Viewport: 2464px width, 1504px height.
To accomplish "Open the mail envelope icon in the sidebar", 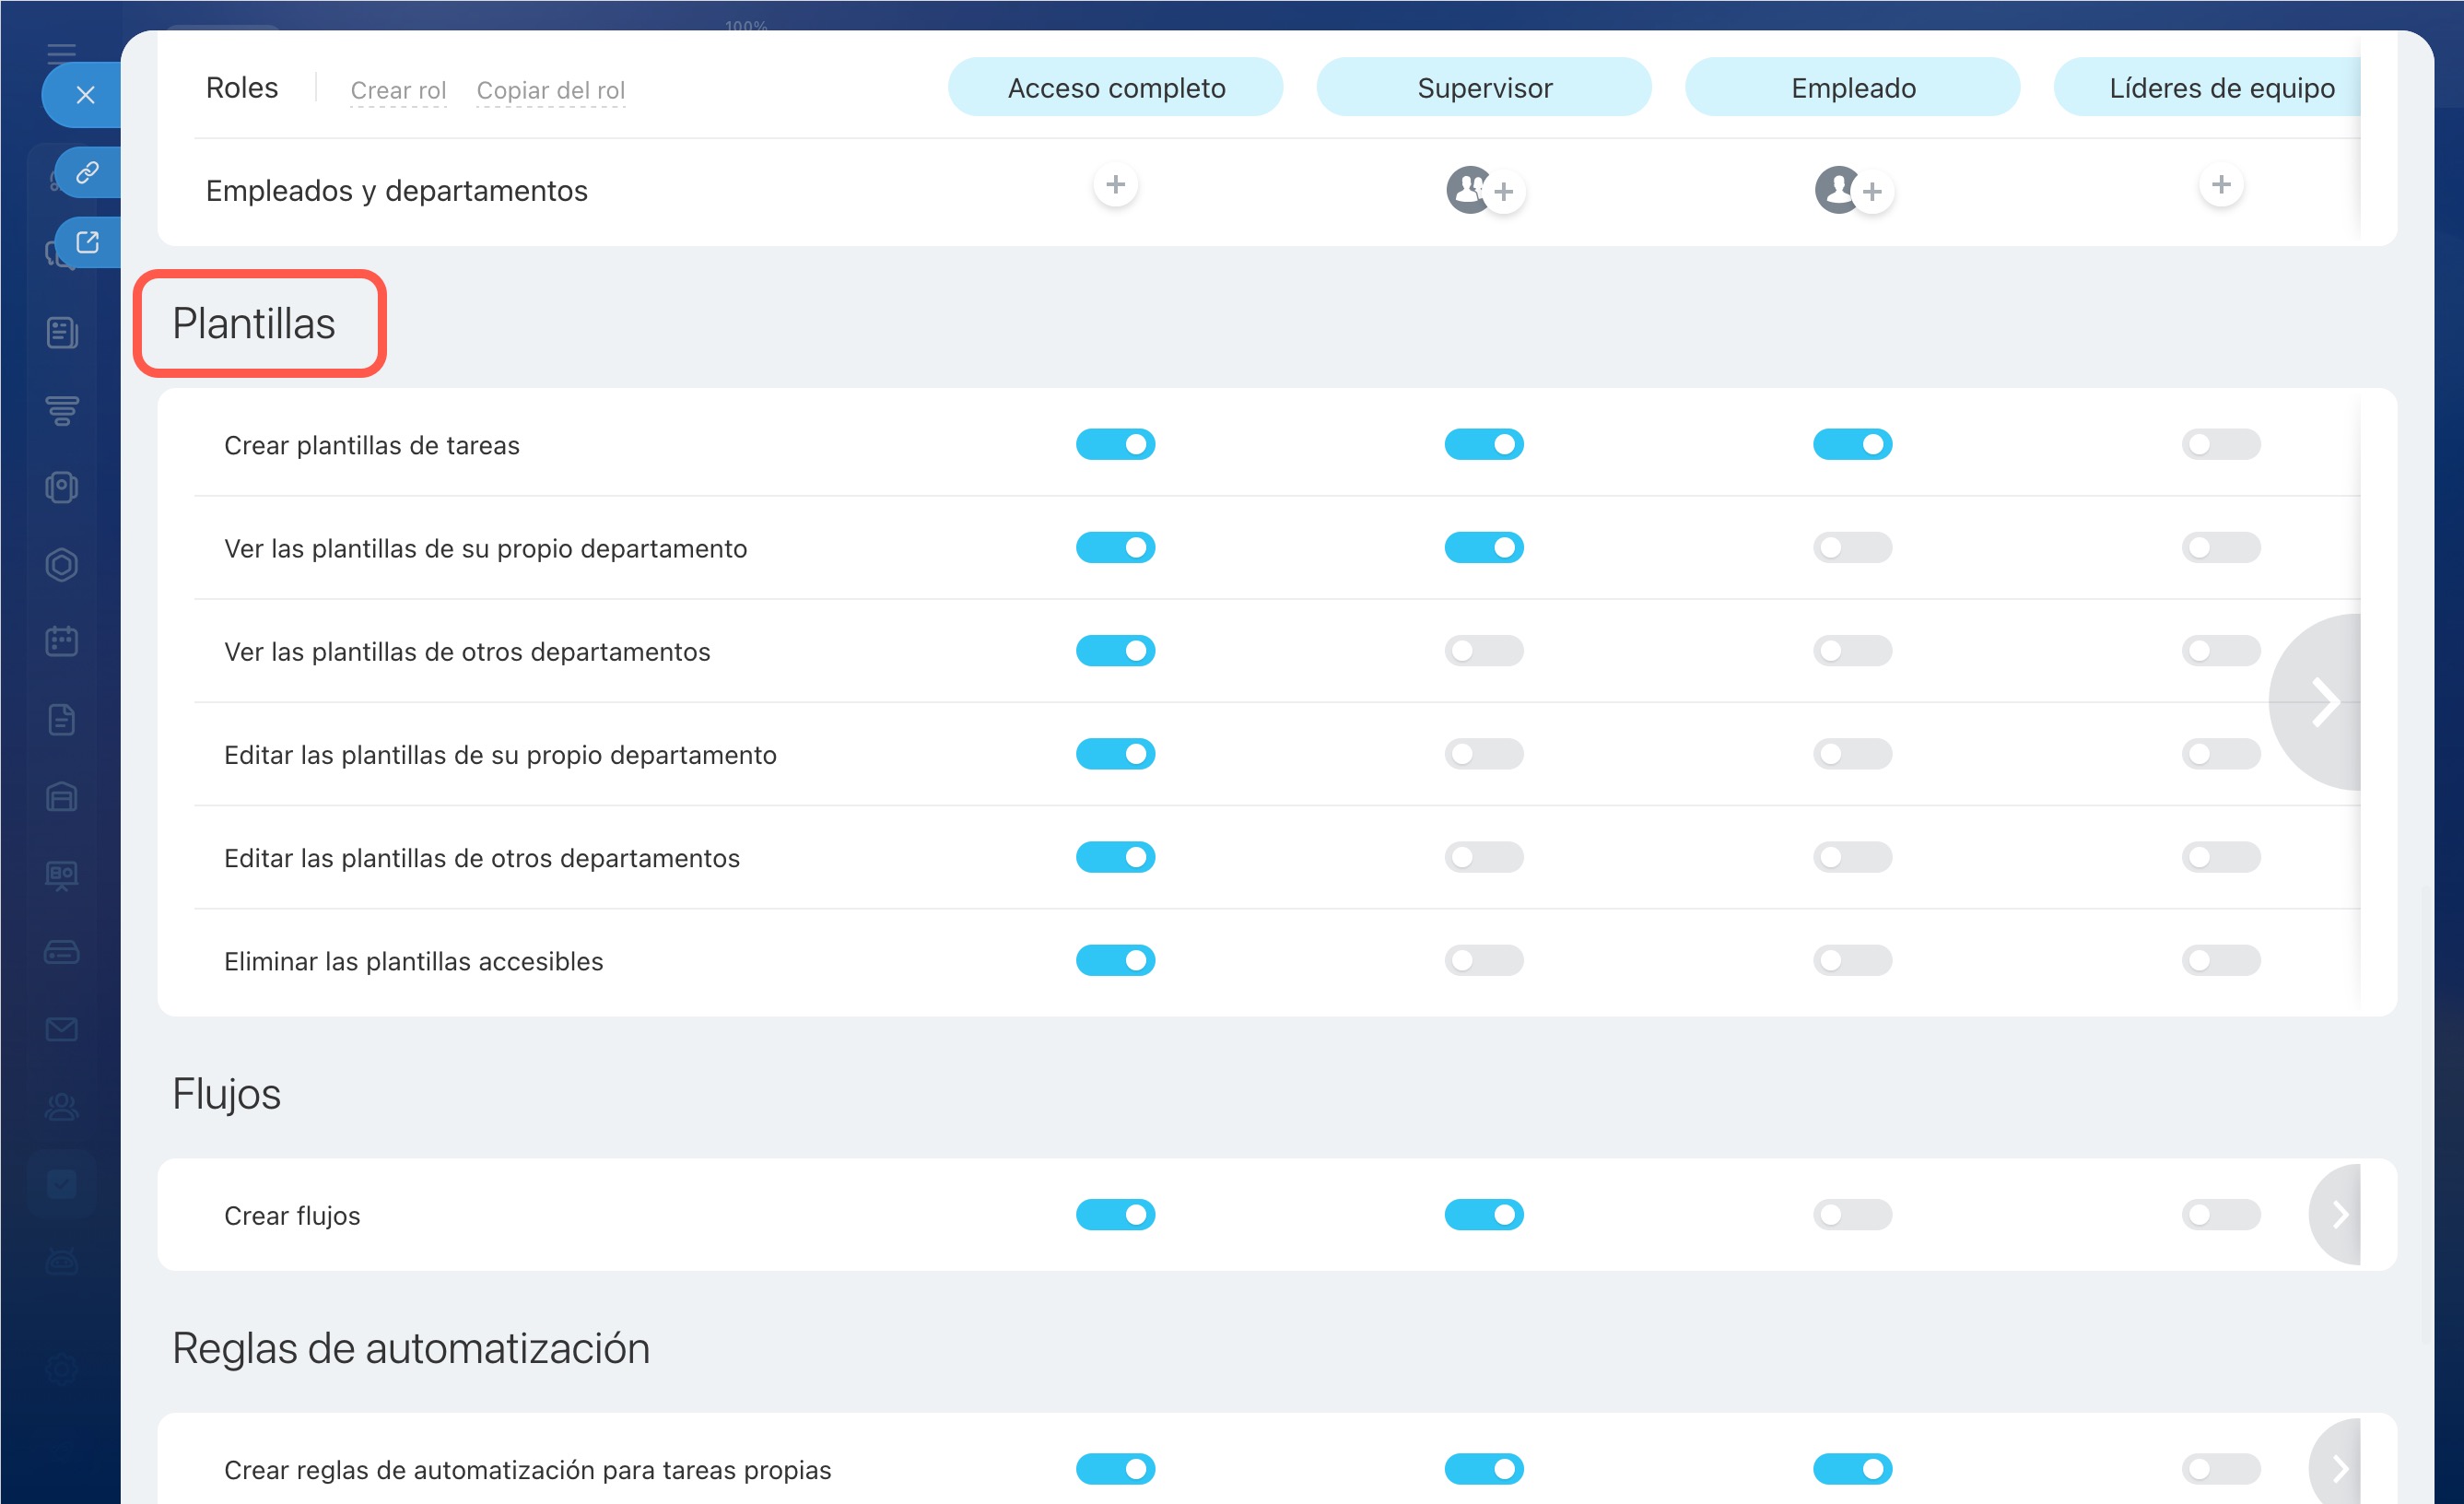I will click(x=62, y=1029).
